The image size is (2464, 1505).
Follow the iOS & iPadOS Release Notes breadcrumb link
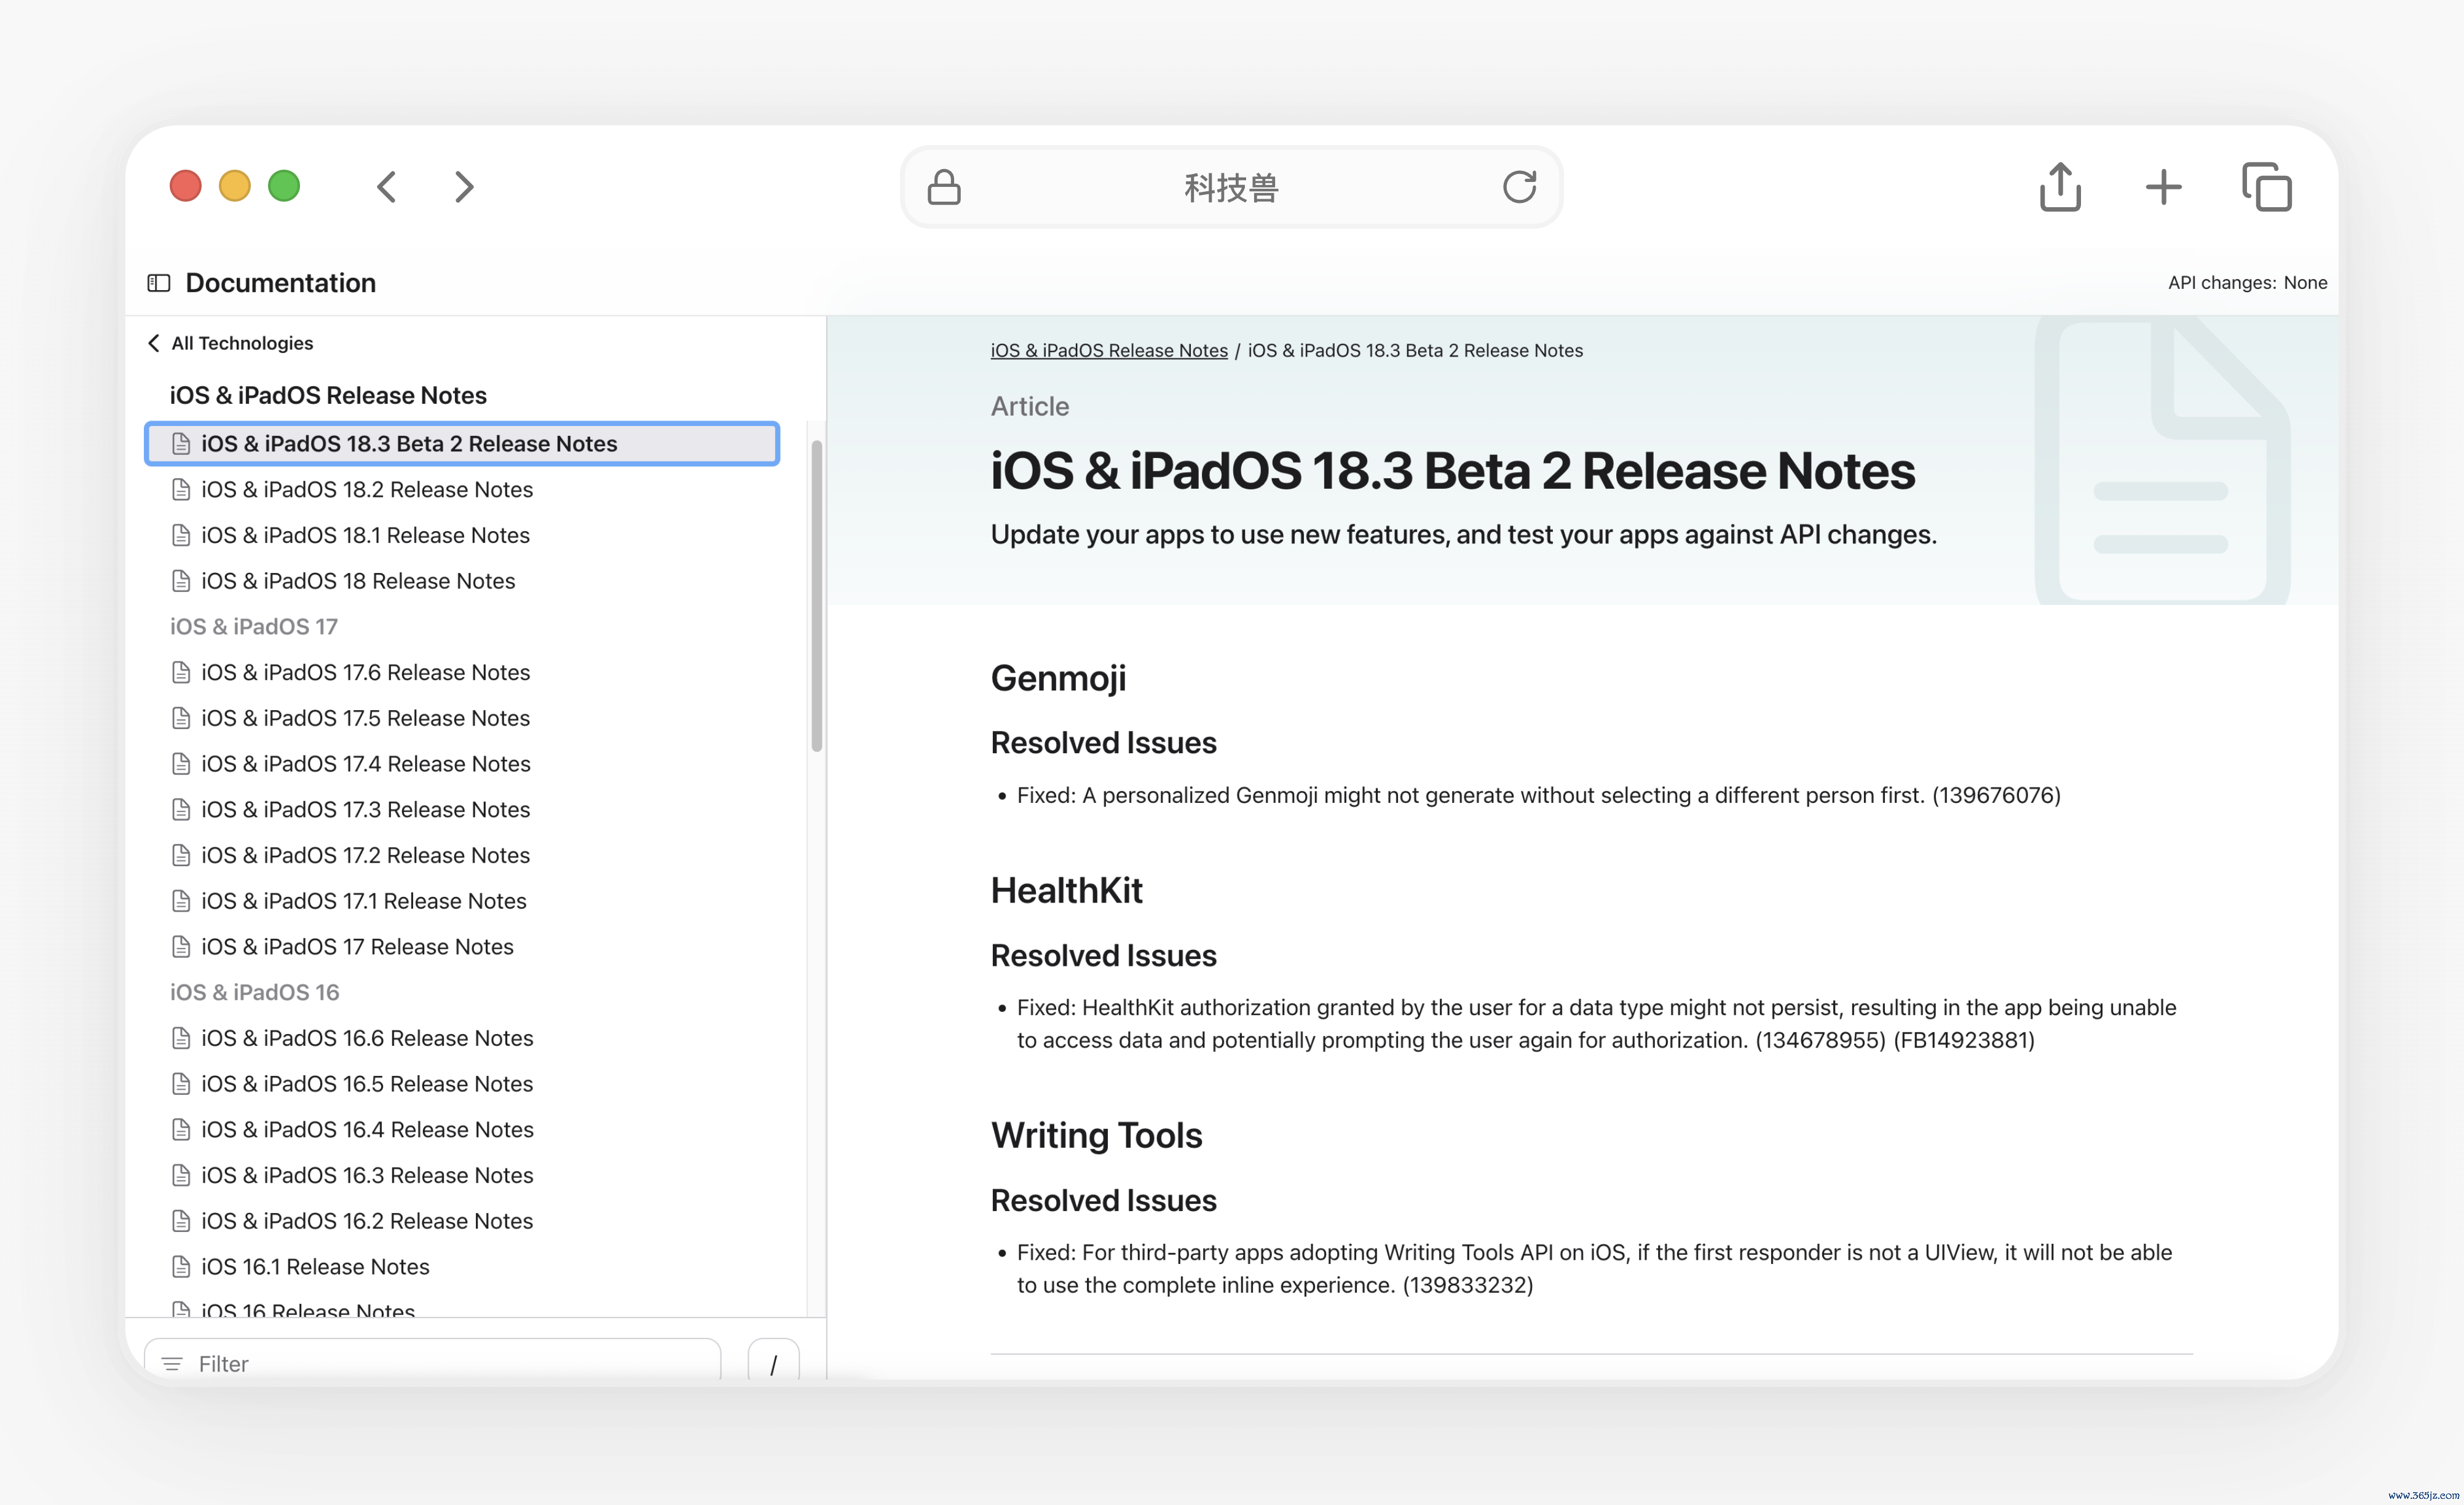coord(1109,350)
